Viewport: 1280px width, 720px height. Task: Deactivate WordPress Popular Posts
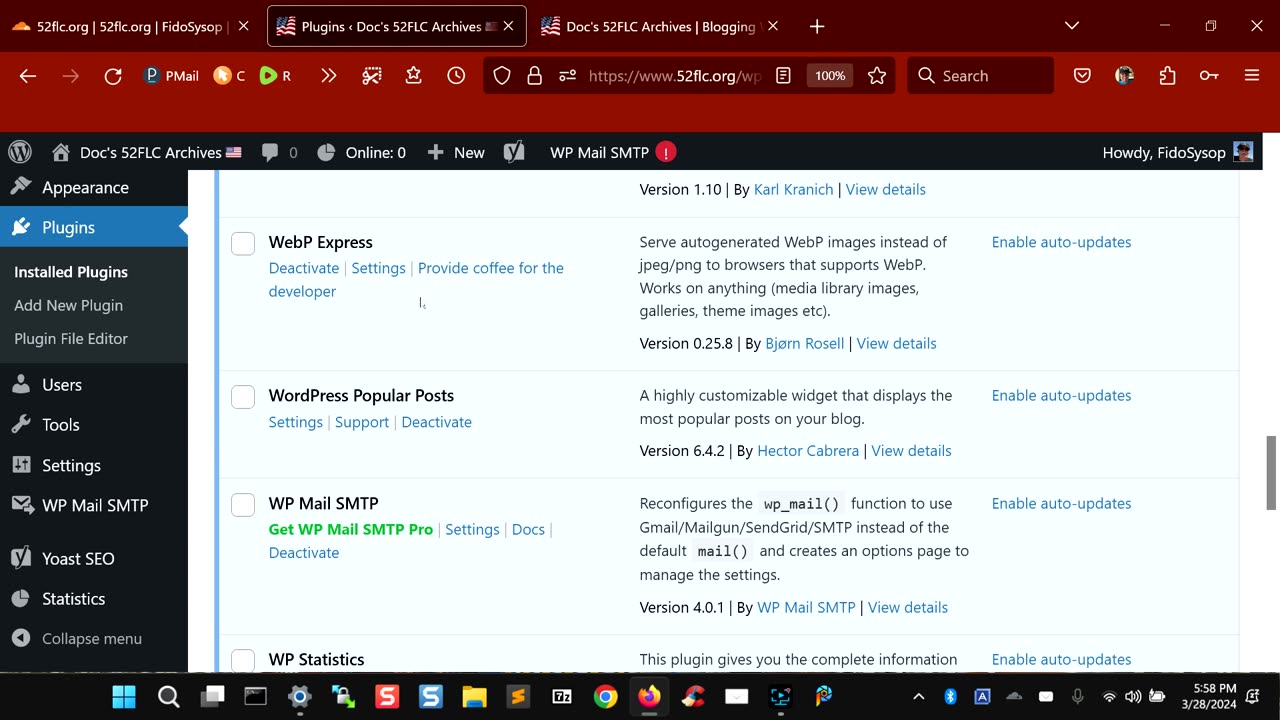pos(436,422)
